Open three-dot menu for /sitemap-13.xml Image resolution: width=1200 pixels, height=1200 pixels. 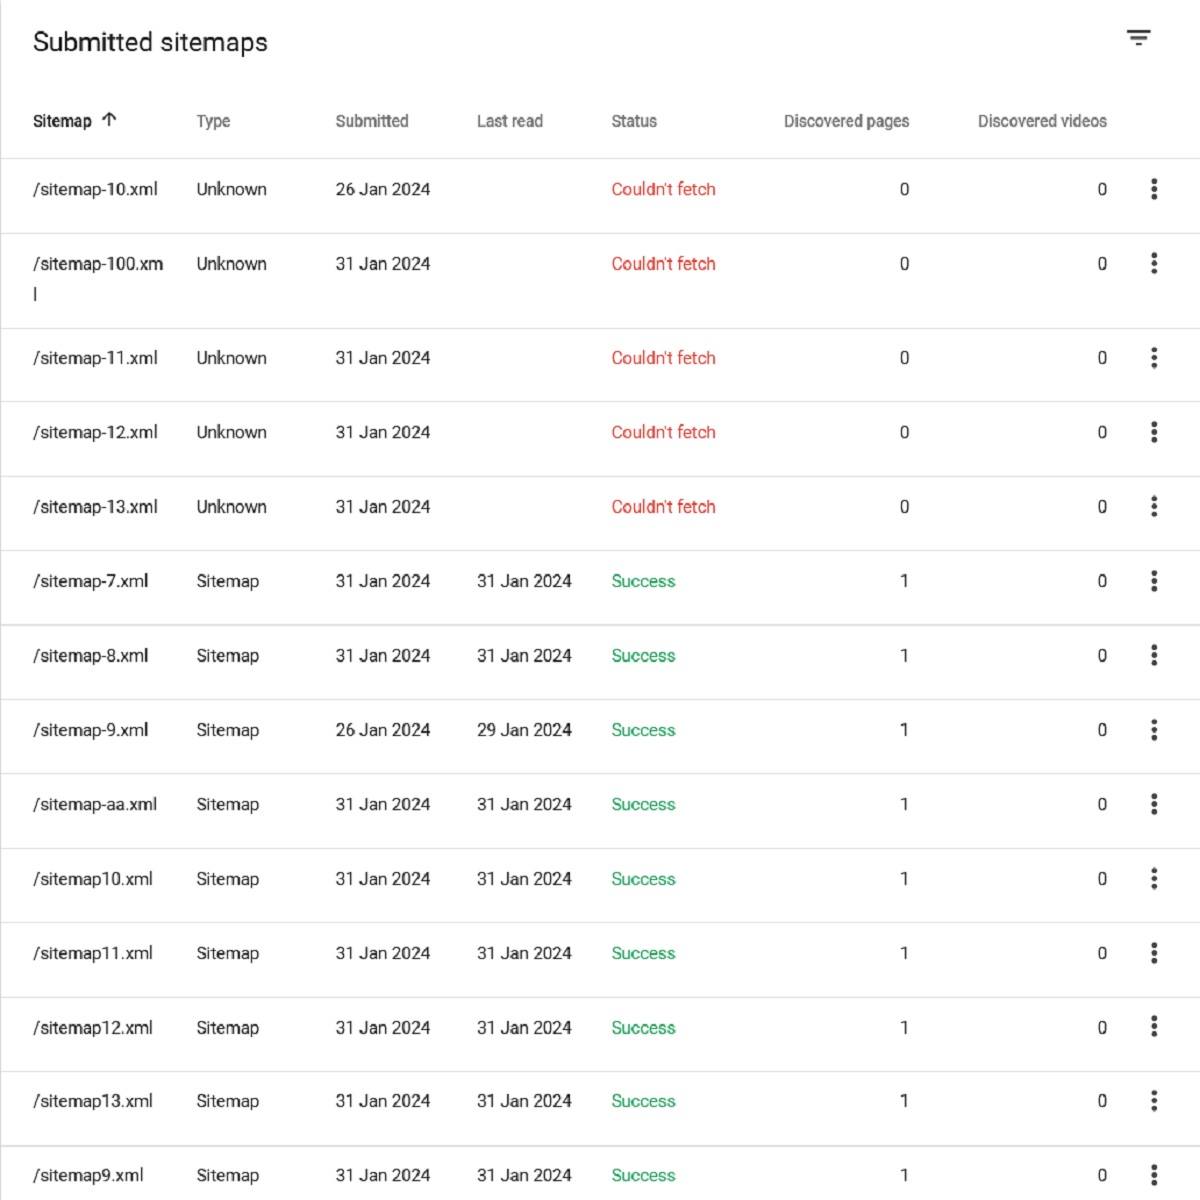[1154, 507]
